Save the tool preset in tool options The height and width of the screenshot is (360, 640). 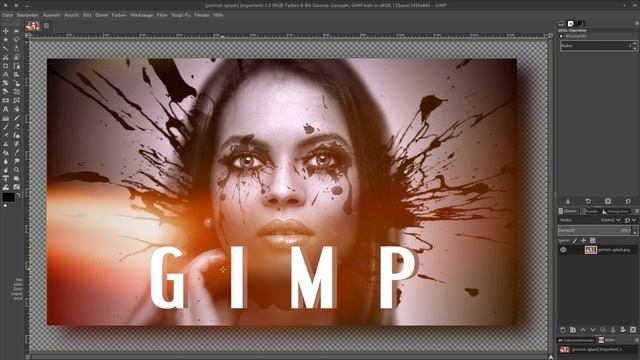pyautogui.click(x=568, y=201)
